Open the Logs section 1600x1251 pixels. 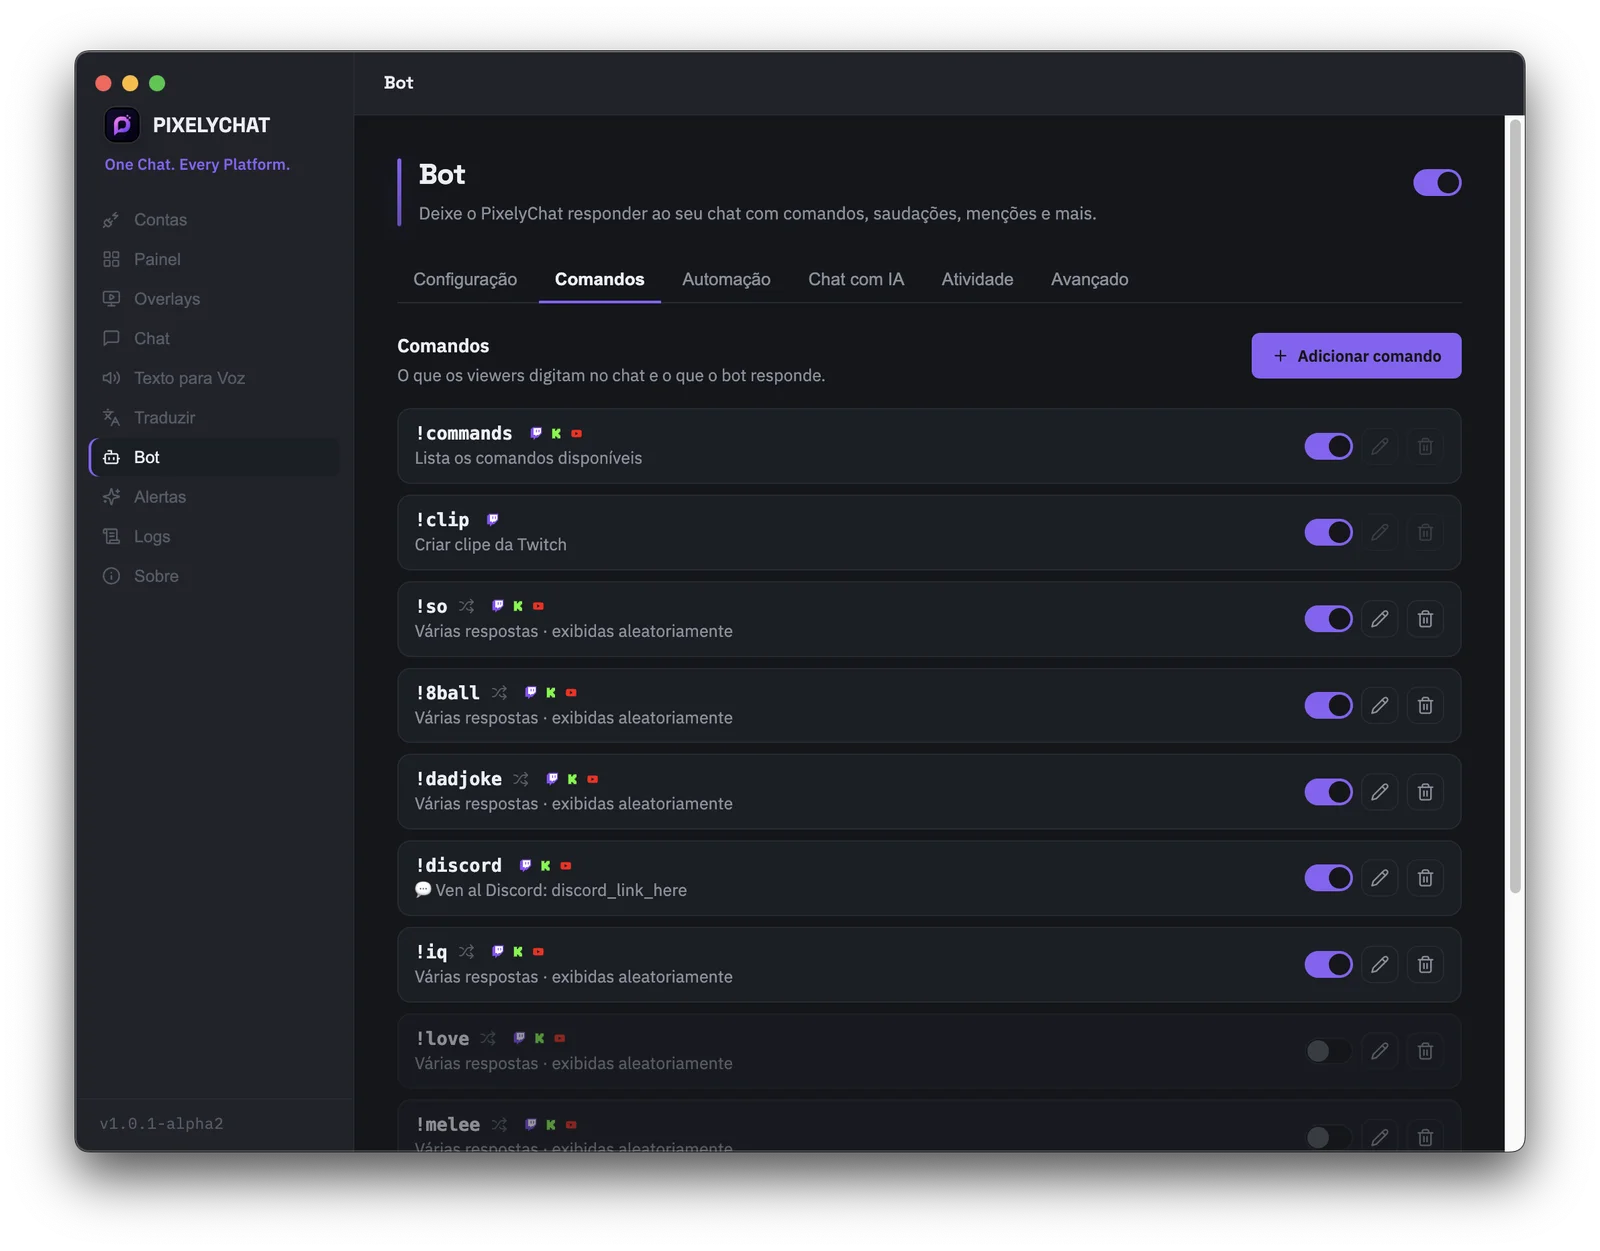point(213,536)
